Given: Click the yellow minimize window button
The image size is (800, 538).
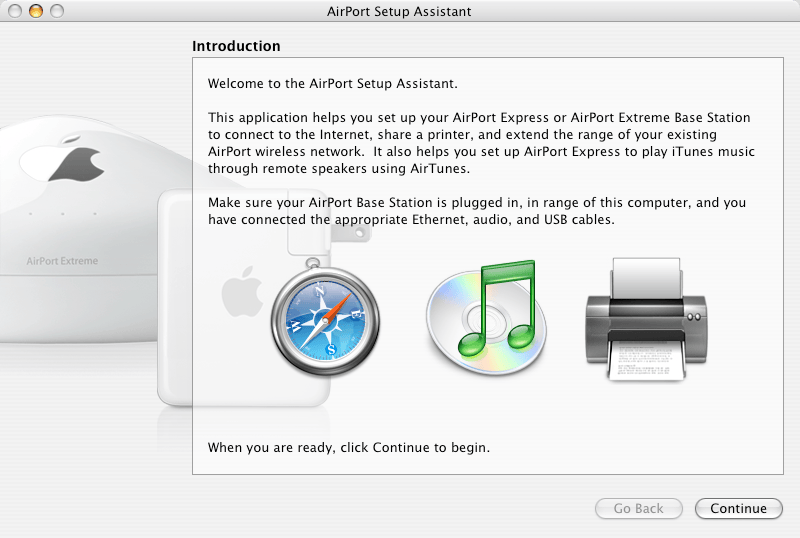Looking at the screenshot, I should (36, 11).
